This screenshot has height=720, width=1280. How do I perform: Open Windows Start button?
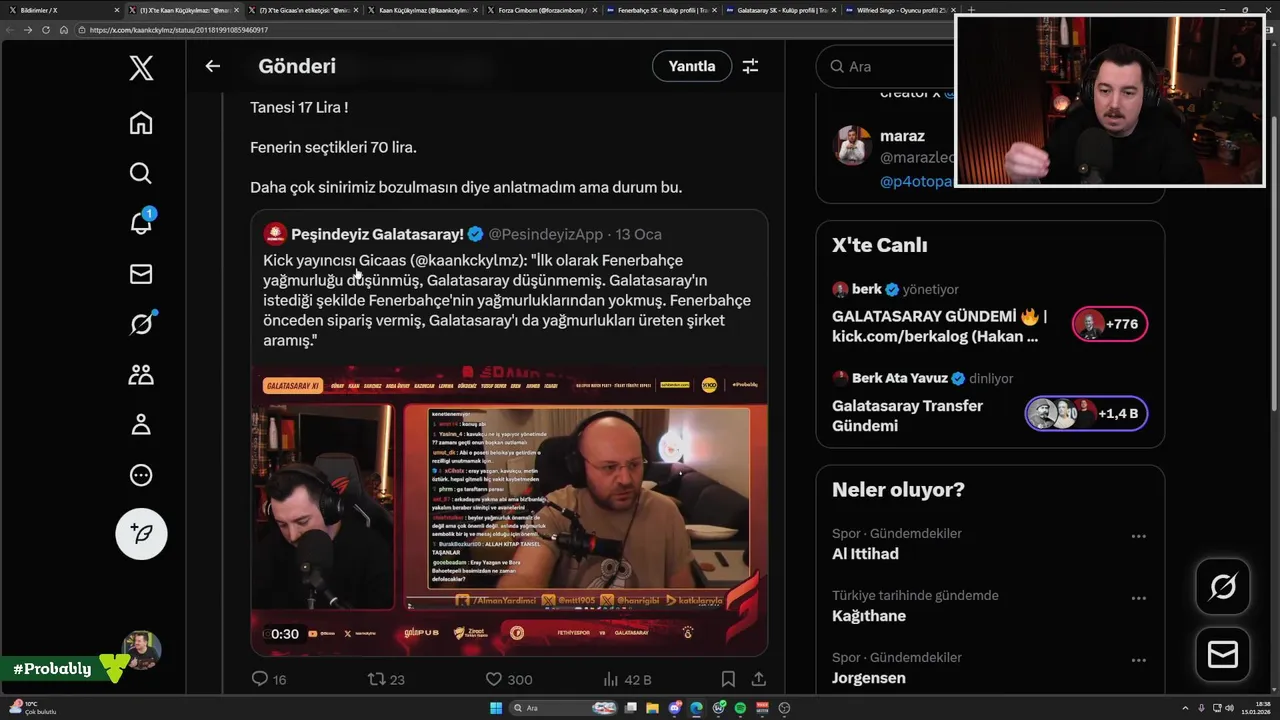(495, 708)
